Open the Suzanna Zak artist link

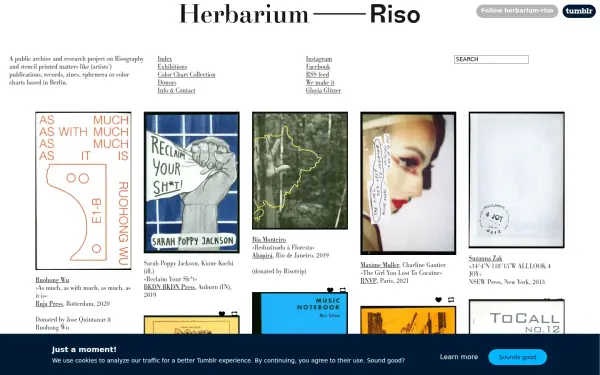pos(485,258)
